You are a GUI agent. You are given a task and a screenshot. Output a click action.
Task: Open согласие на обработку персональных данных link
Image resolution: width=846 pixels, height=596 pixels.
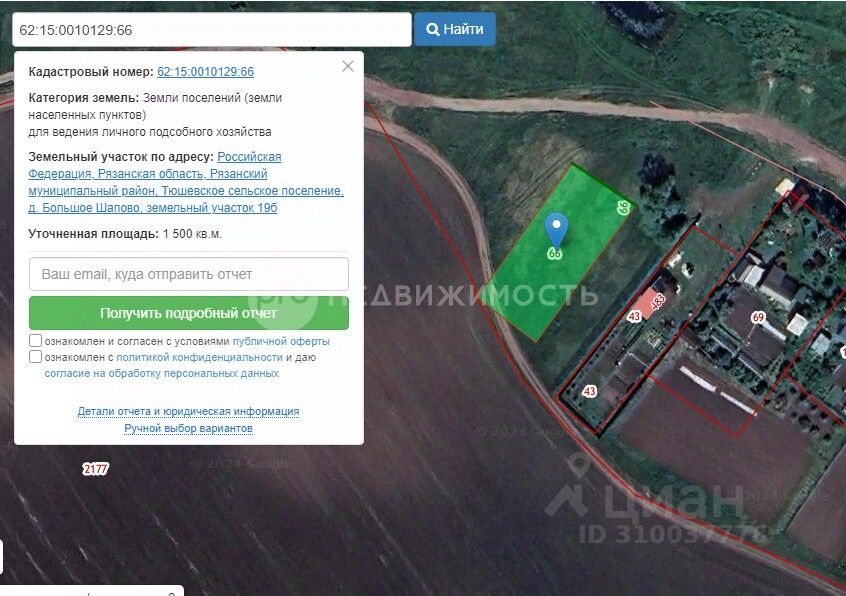161,373
